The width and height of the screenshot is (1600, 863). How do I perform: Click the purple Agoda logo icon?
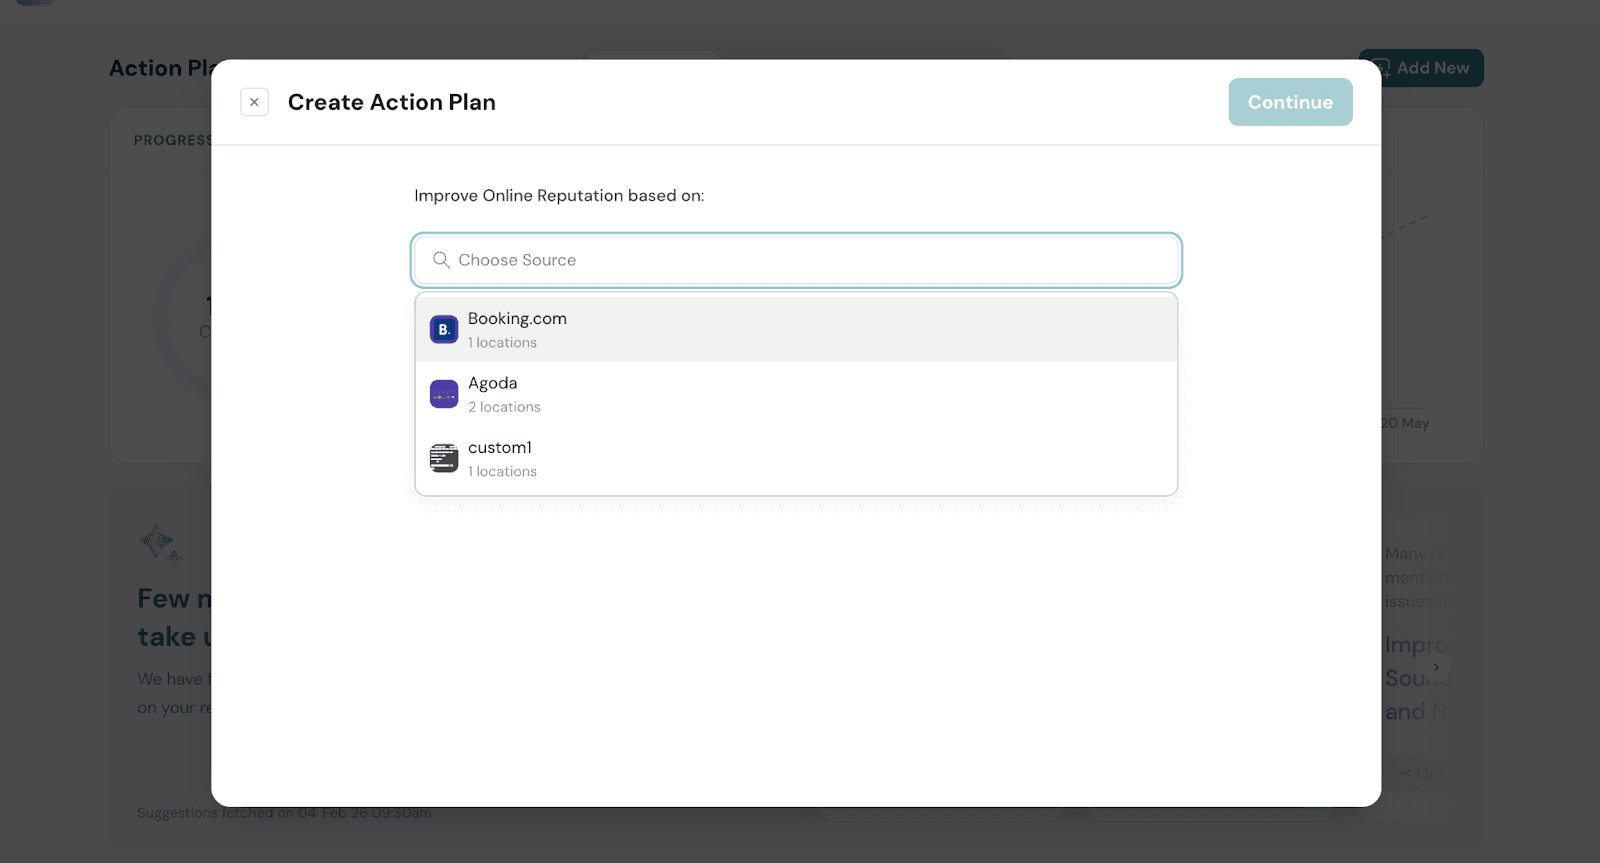click(444, 394)
